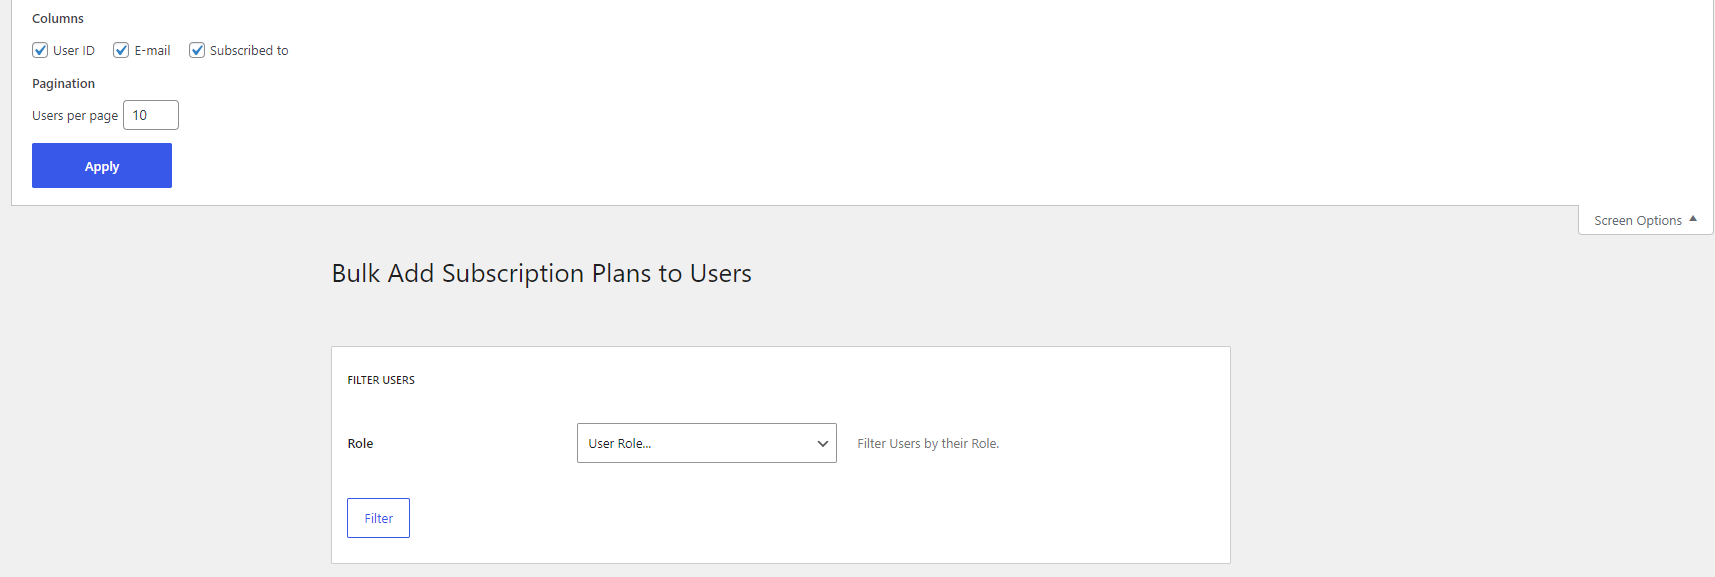The height and width of the screenshot is (577, 1715).
Task: Click the Users per page number field
Action: point(151,115)
